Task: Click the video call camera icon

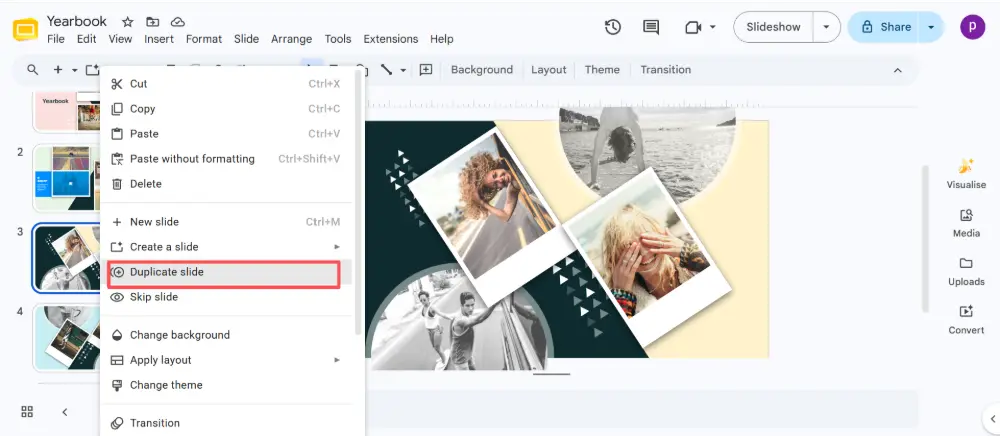Action: point(693,27)
